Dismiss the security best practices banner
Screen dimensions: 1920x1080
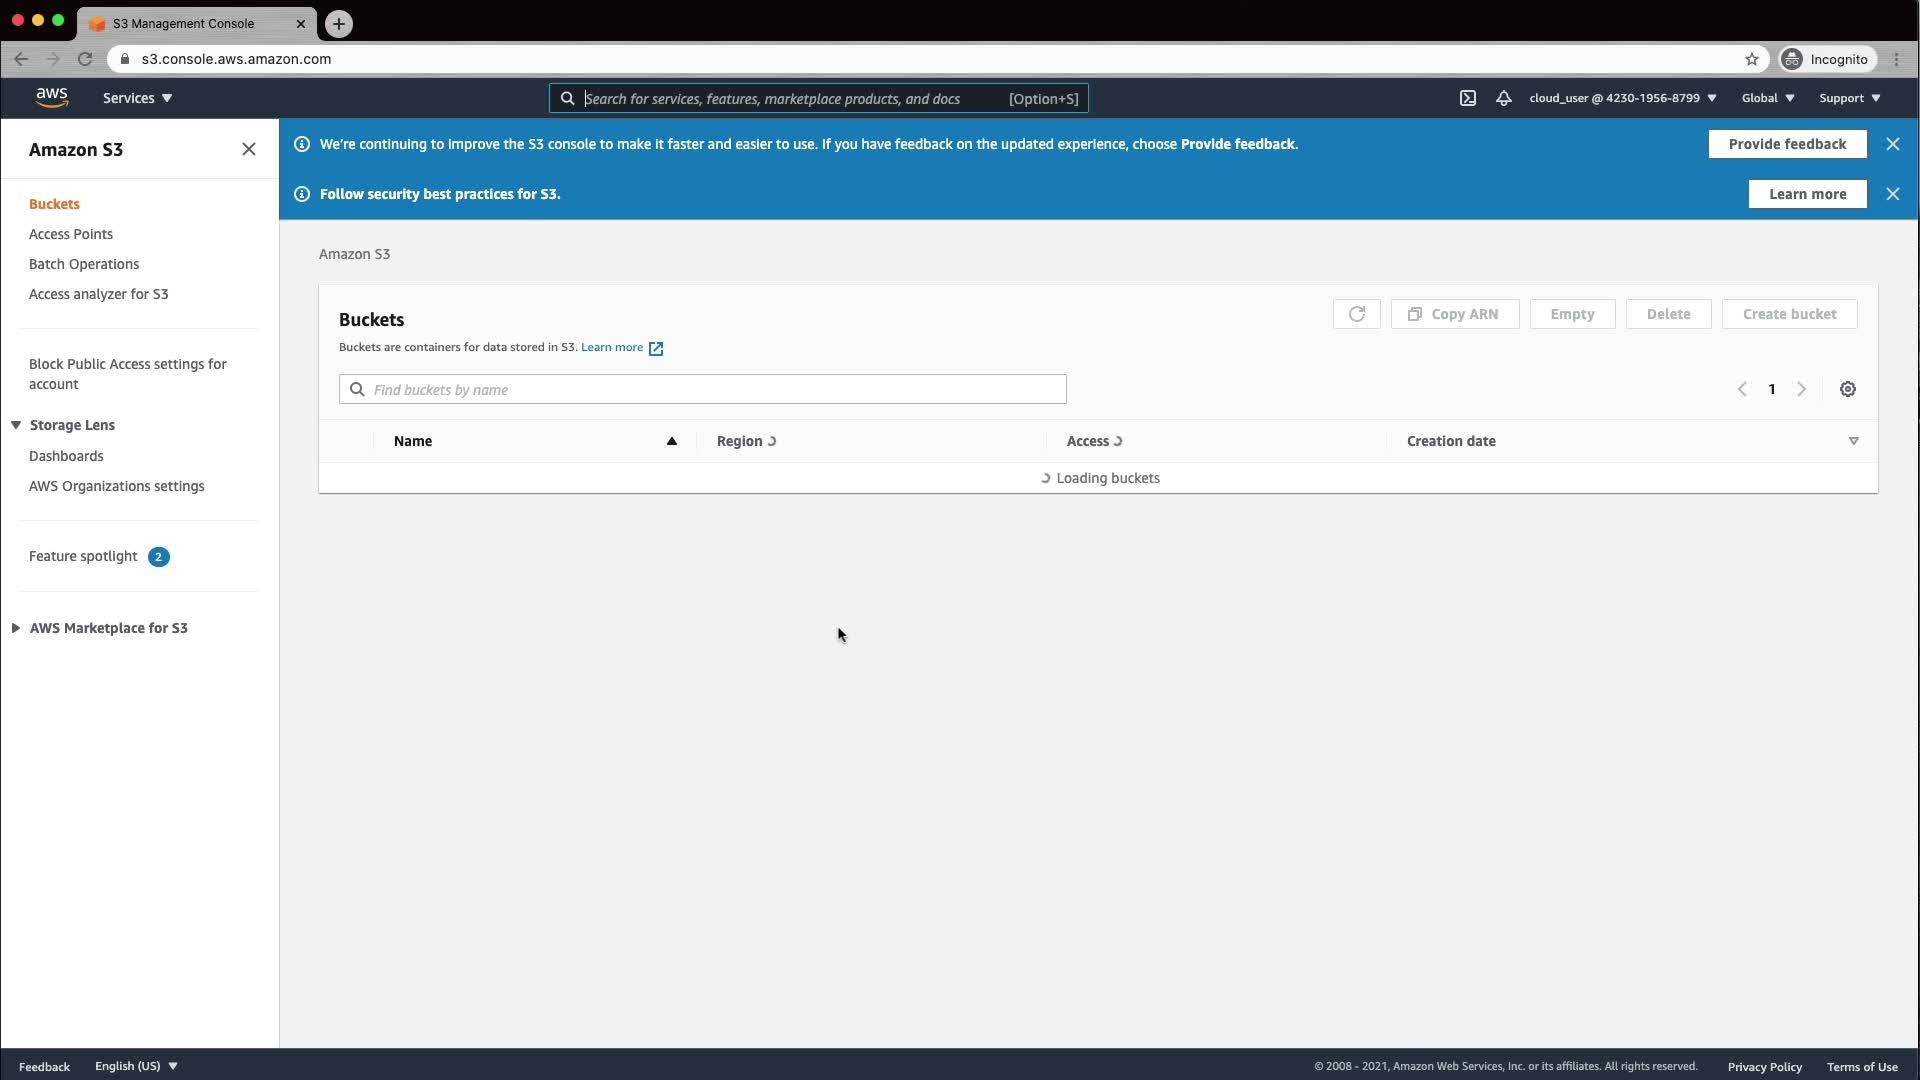1892,194
